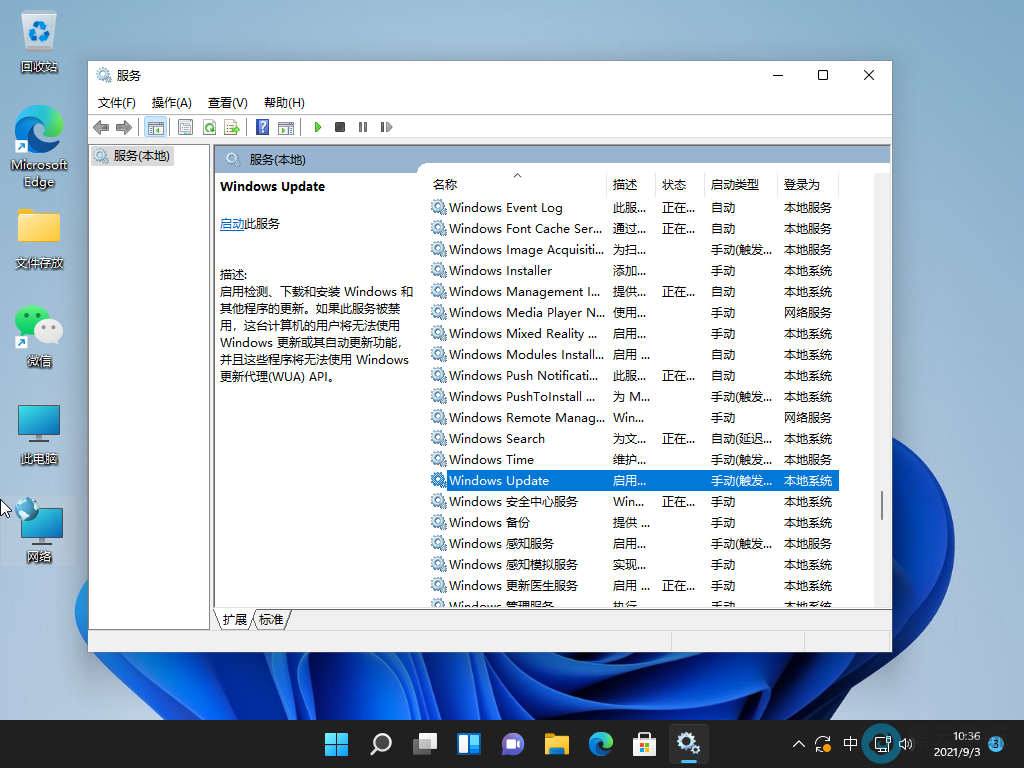Open the 查看 menu
The image size is (1024, 768).
pos(227,102)
